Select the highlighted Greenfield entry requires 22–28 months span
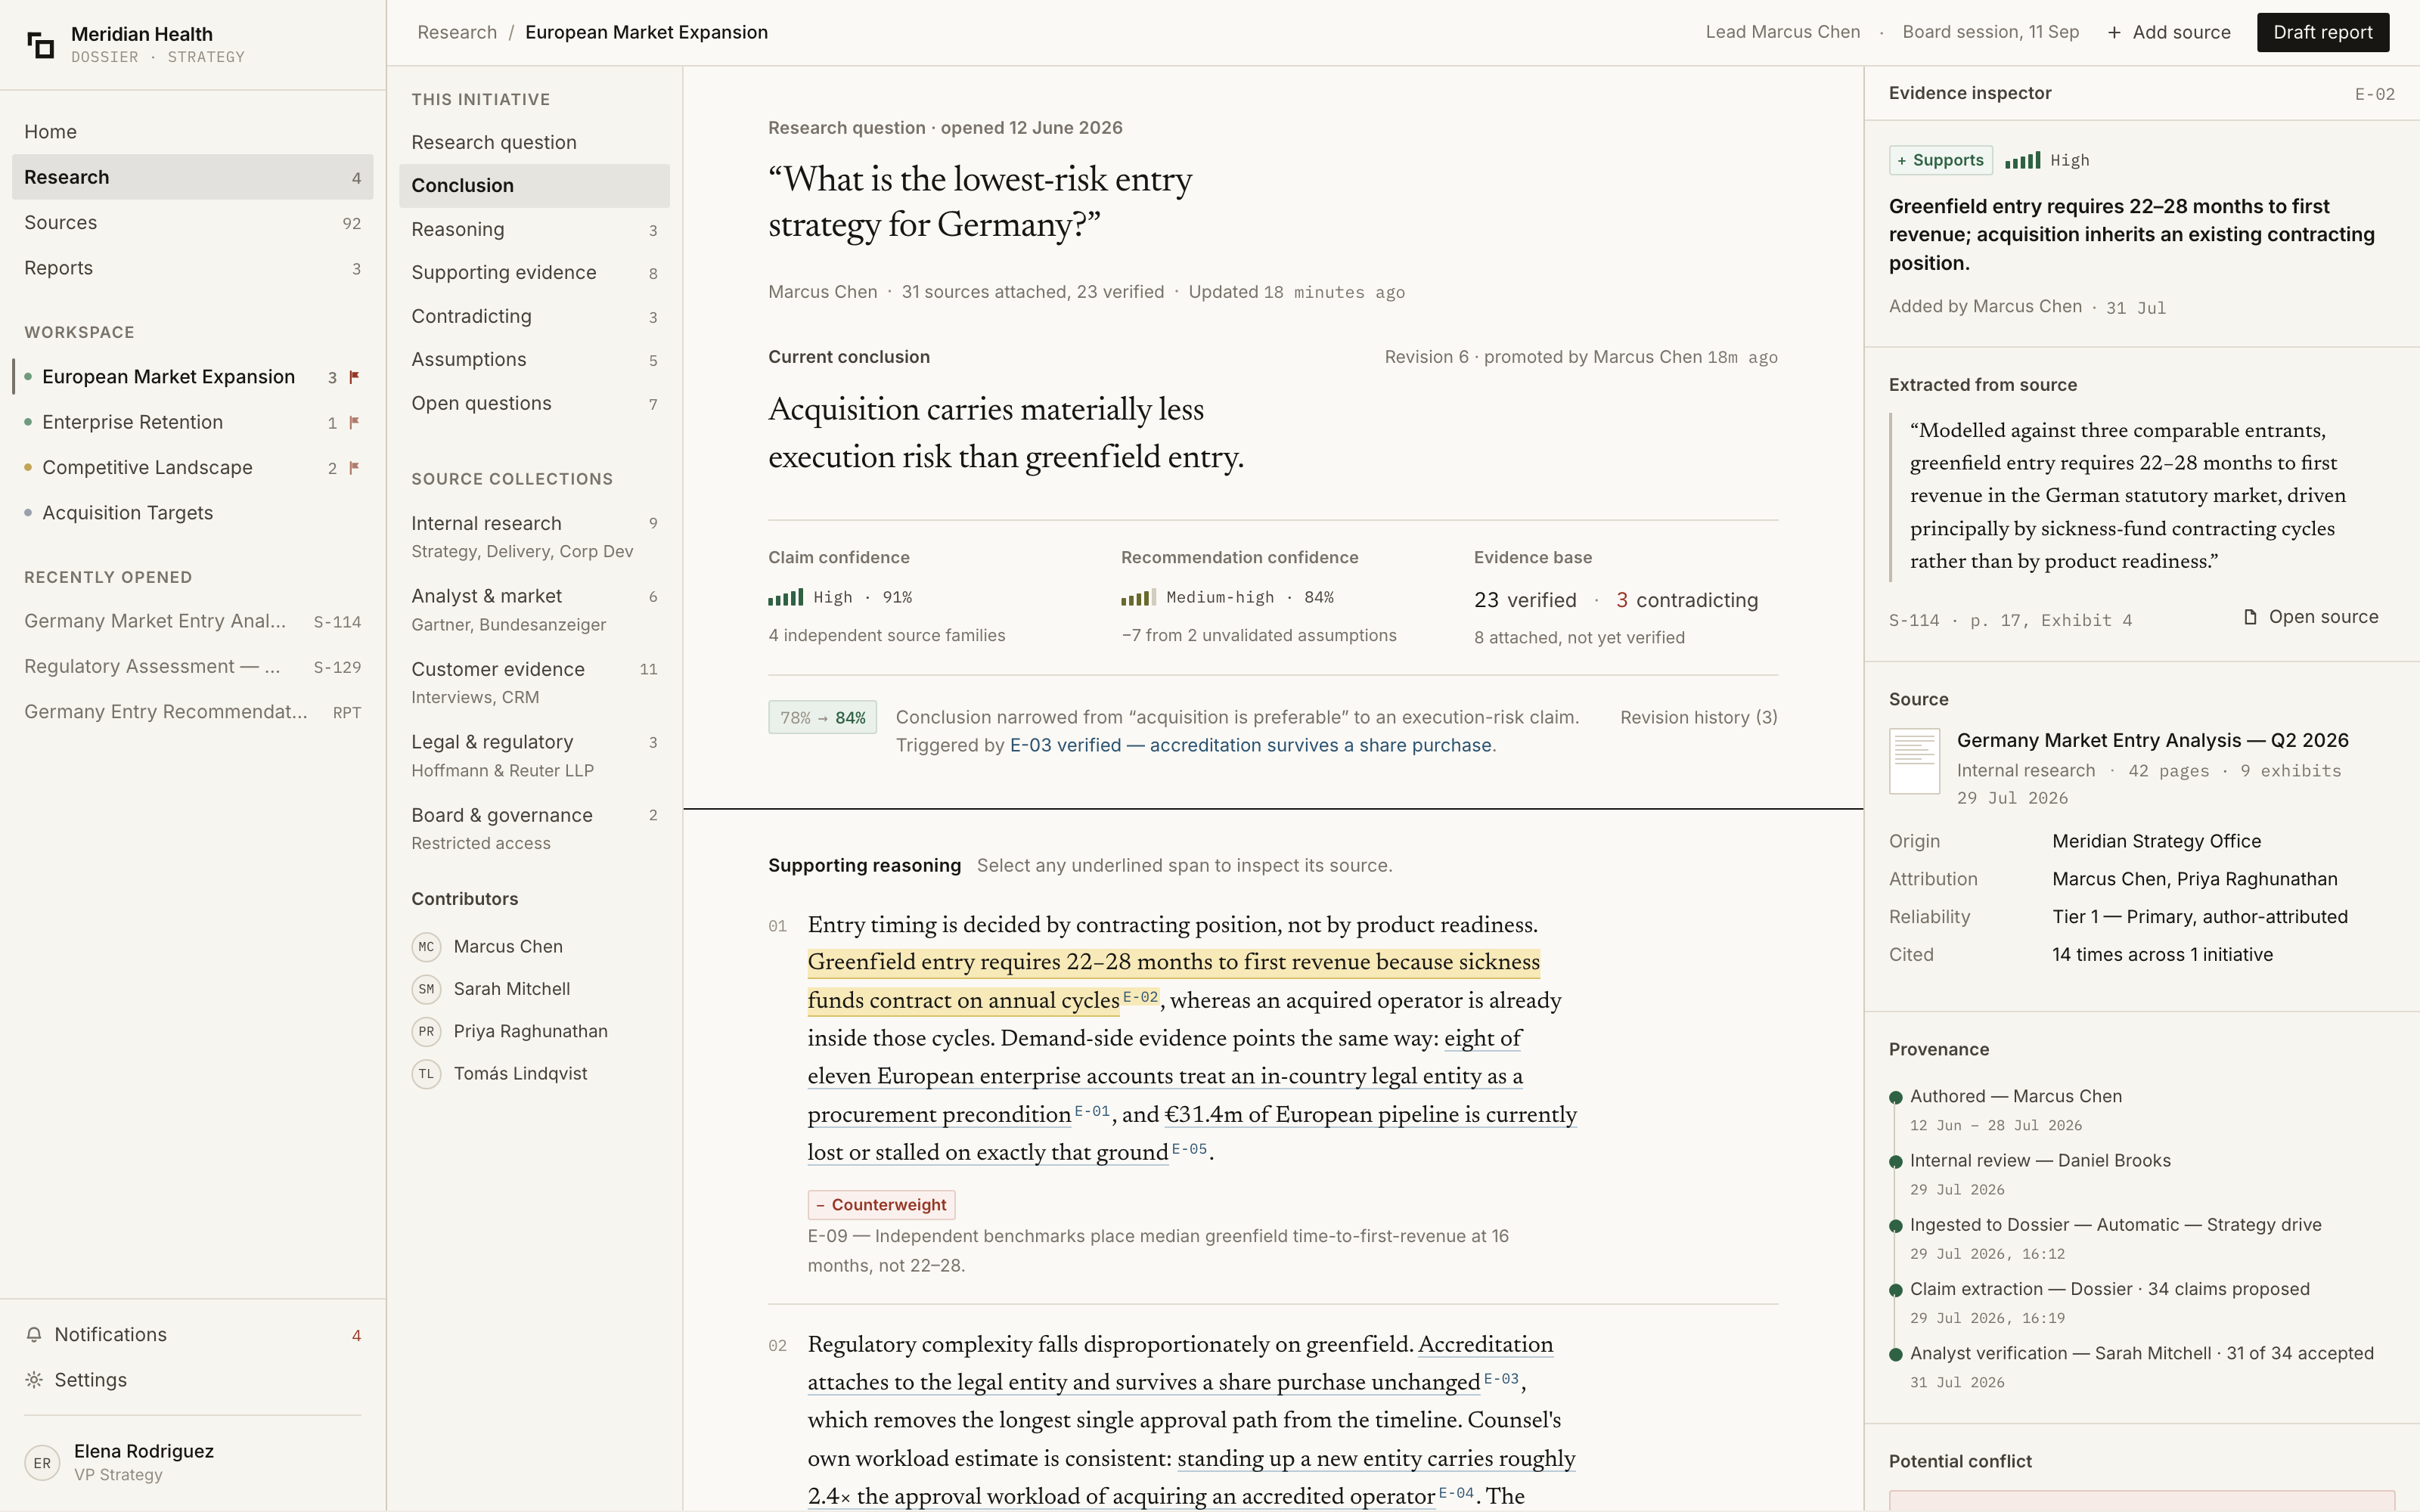 click(1174, 981)
